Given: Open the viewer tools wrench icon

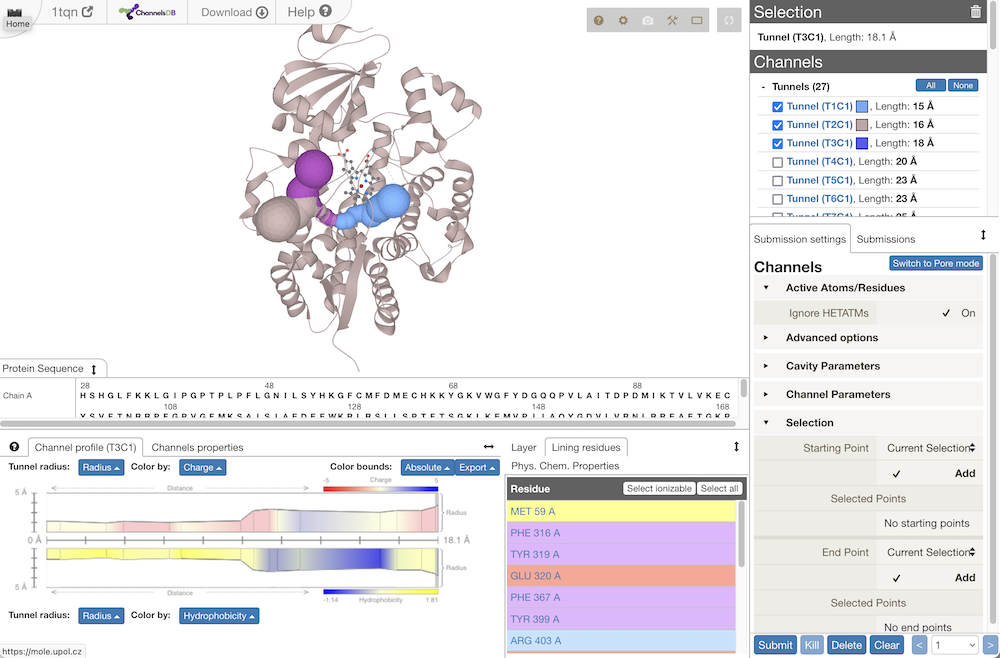Looking at the screenshot, I should (673, 20).
